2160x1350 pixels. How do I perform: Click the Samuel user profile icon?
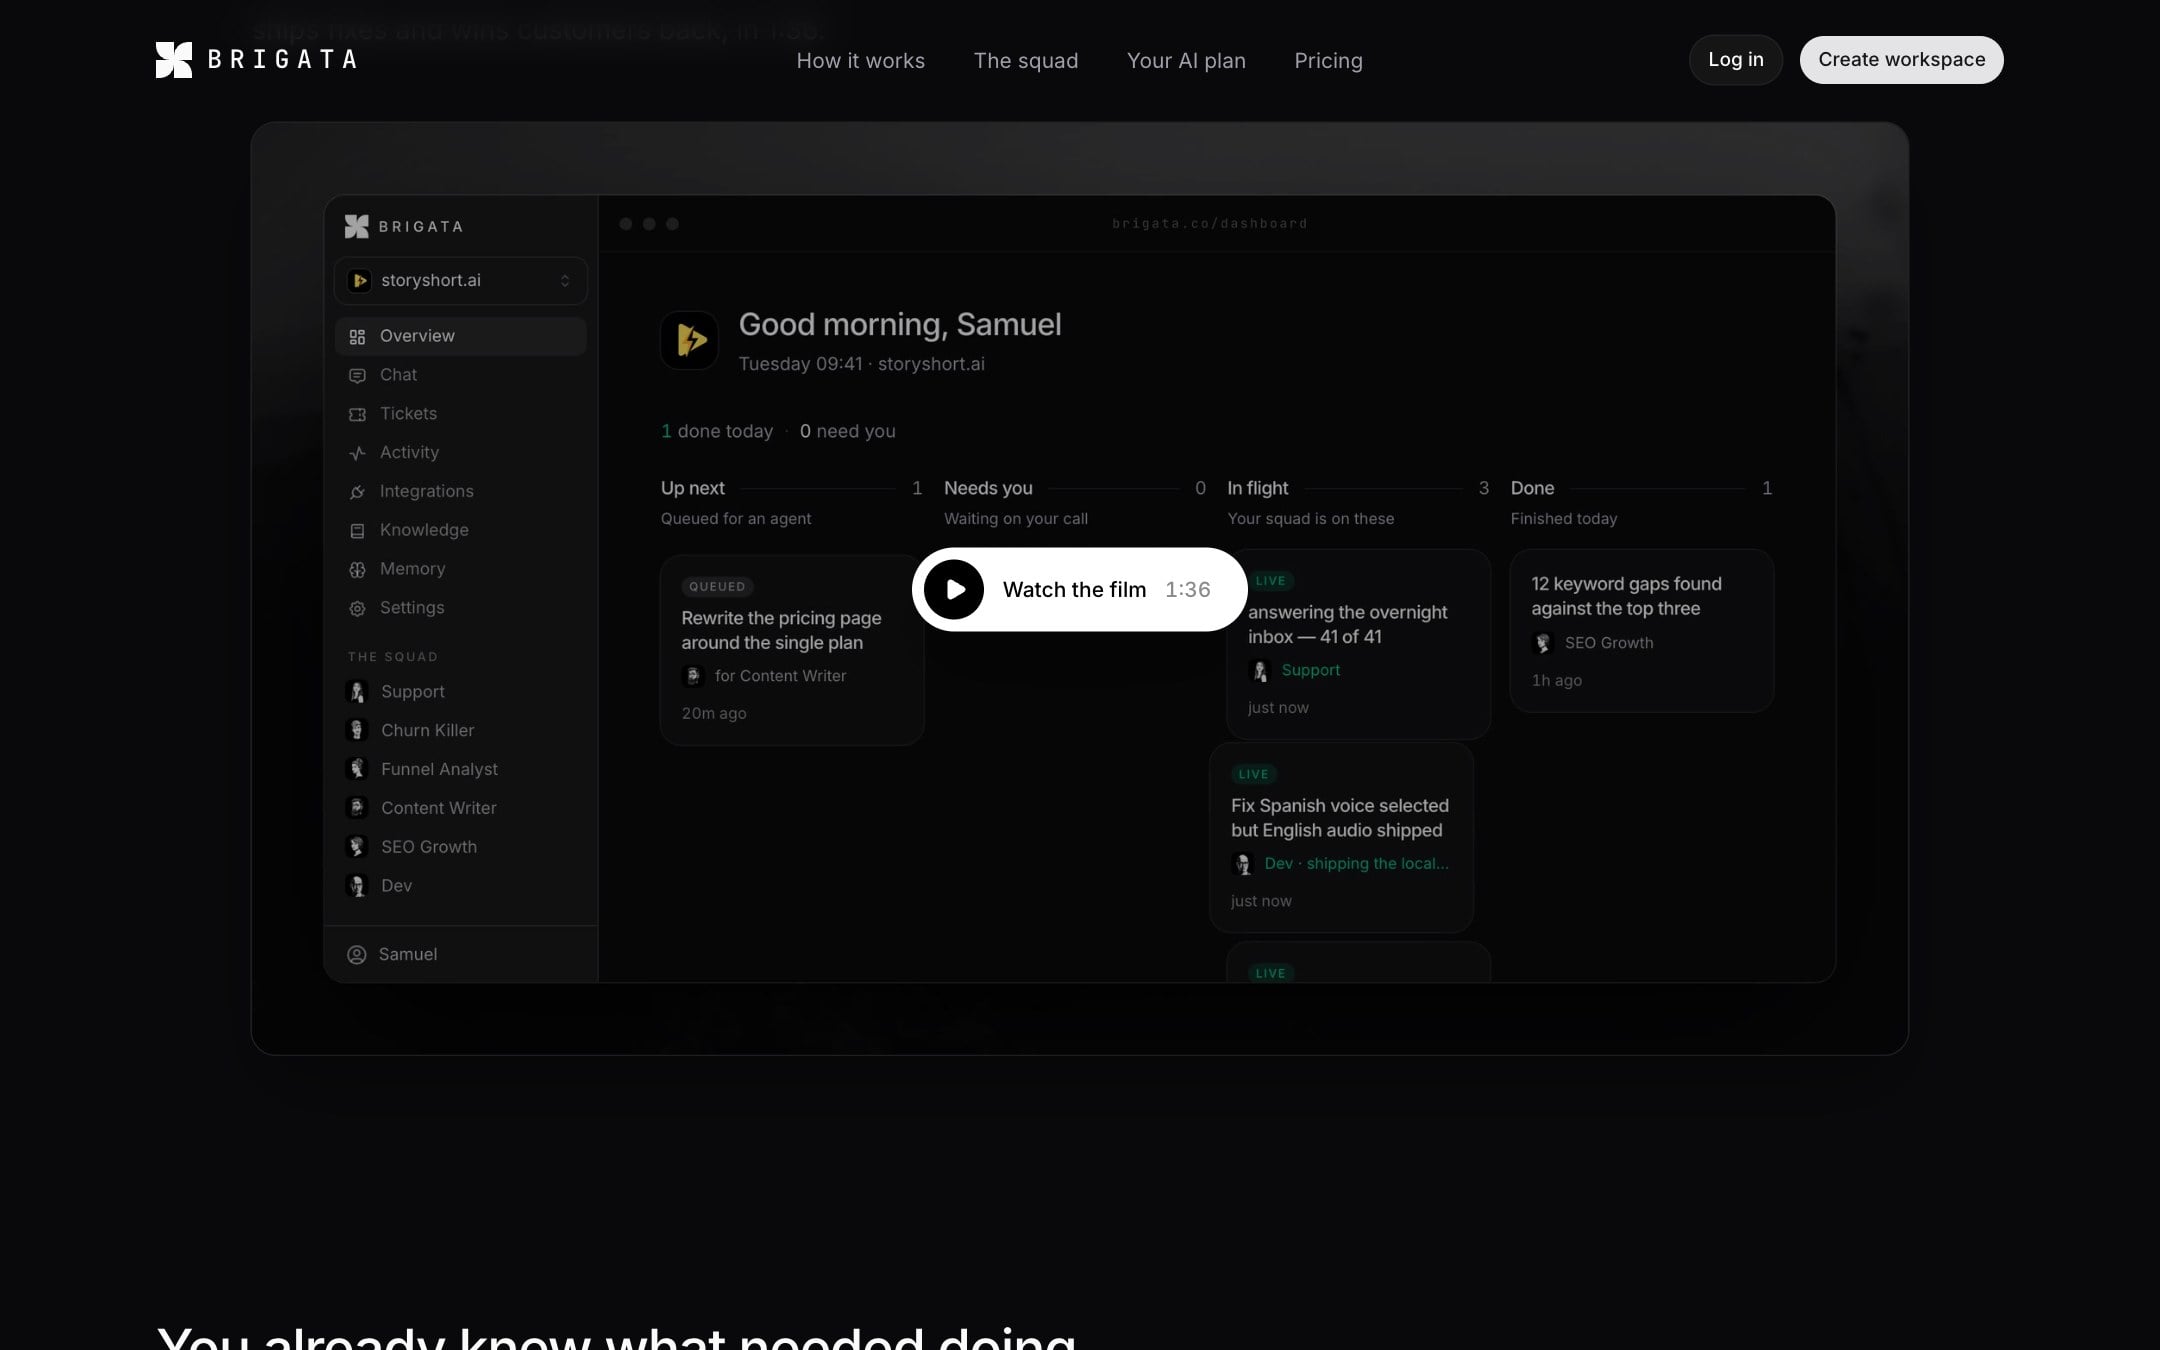(x=357, y=955)
